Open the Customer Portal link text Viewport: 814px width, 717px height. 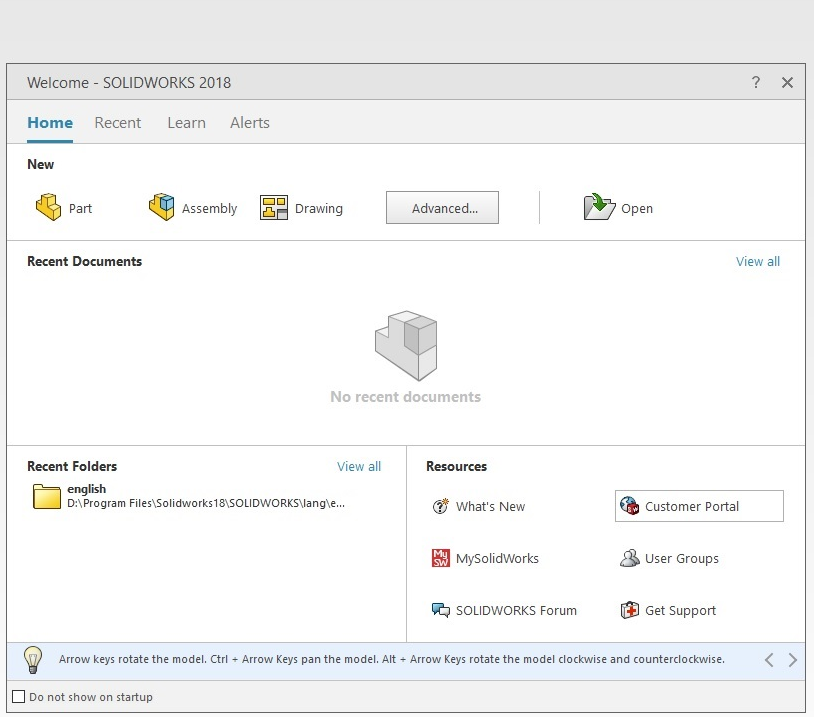[692, 506]
